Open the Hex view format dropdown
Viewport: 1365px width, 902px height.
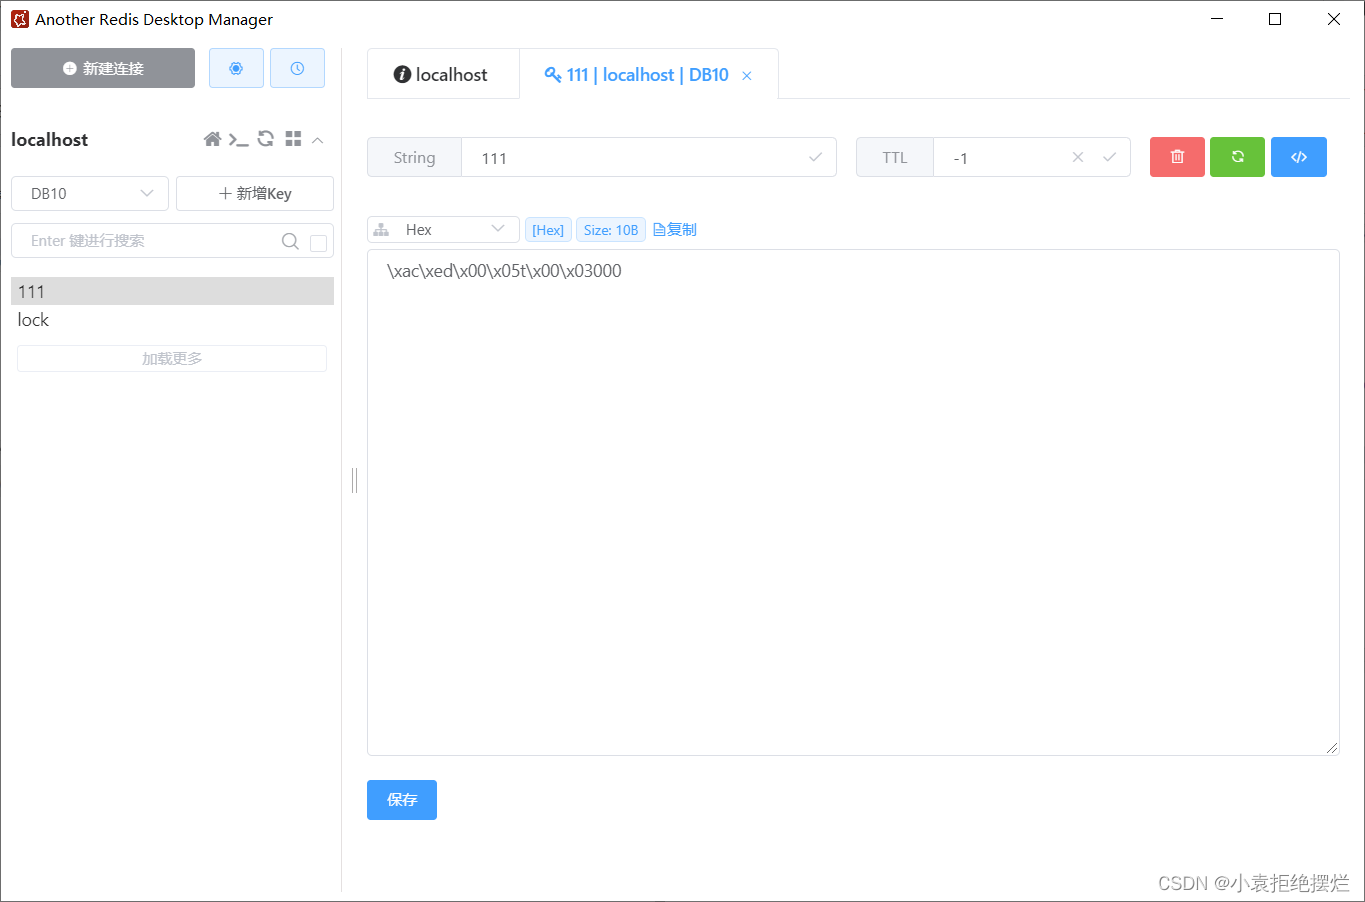(443, 230)
